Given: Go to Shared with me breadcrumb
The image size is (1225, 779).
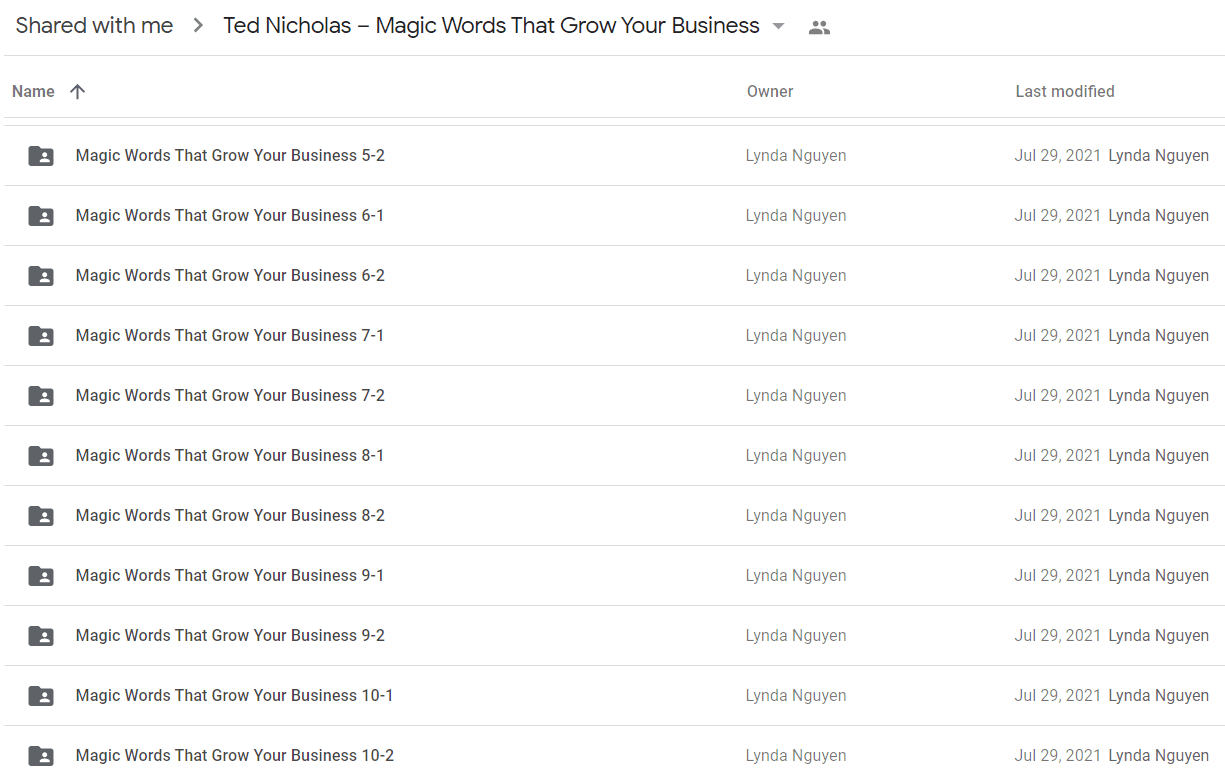Looking at the screenshot, I should [94, 26].
